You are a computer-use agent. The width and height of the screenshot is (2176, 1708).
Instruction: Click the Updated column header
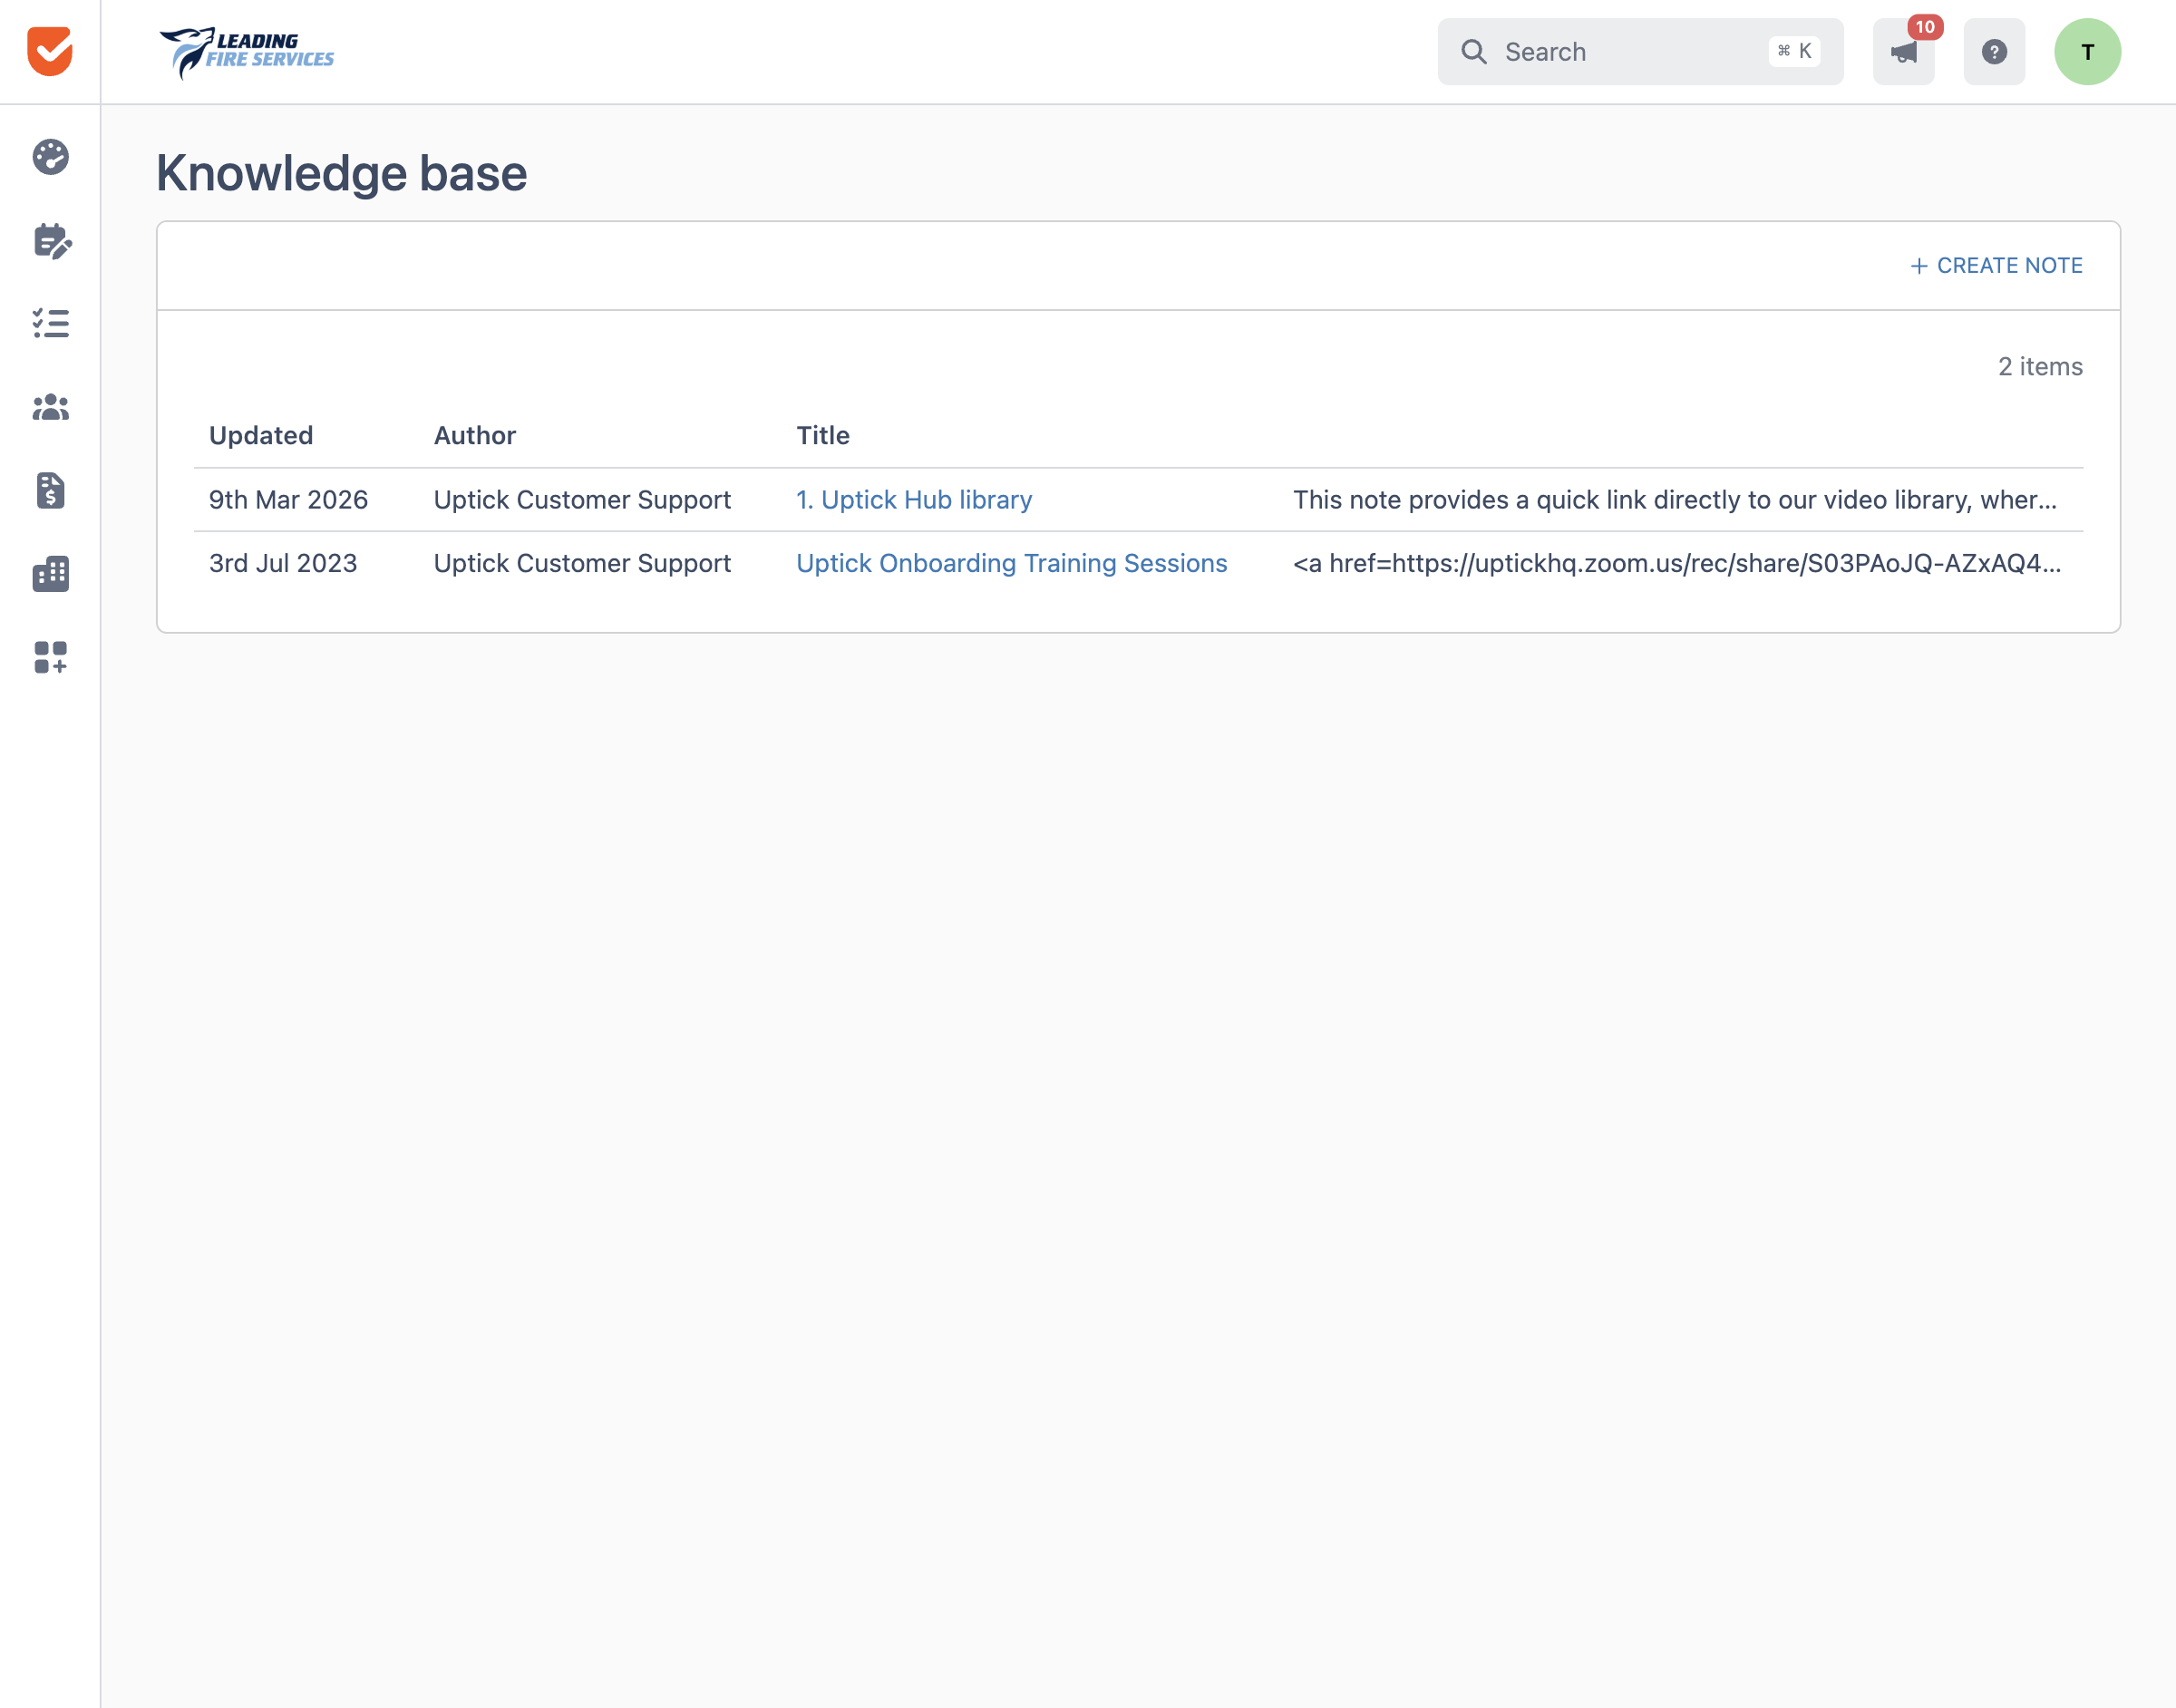click(x=261, y=435)
